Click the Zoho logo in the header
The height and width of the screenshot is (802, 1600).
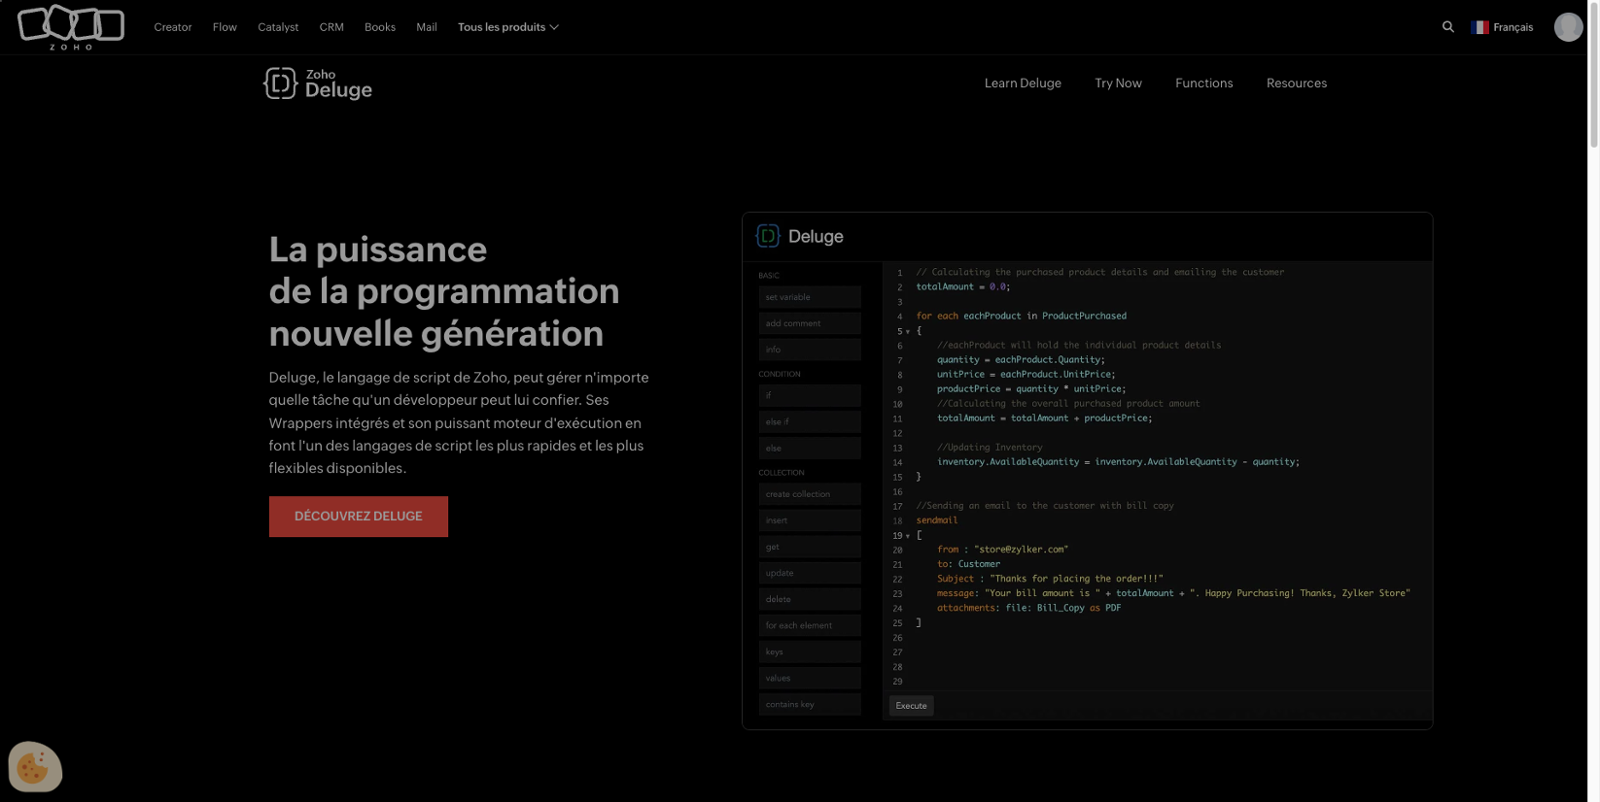[x=71, y=27]
